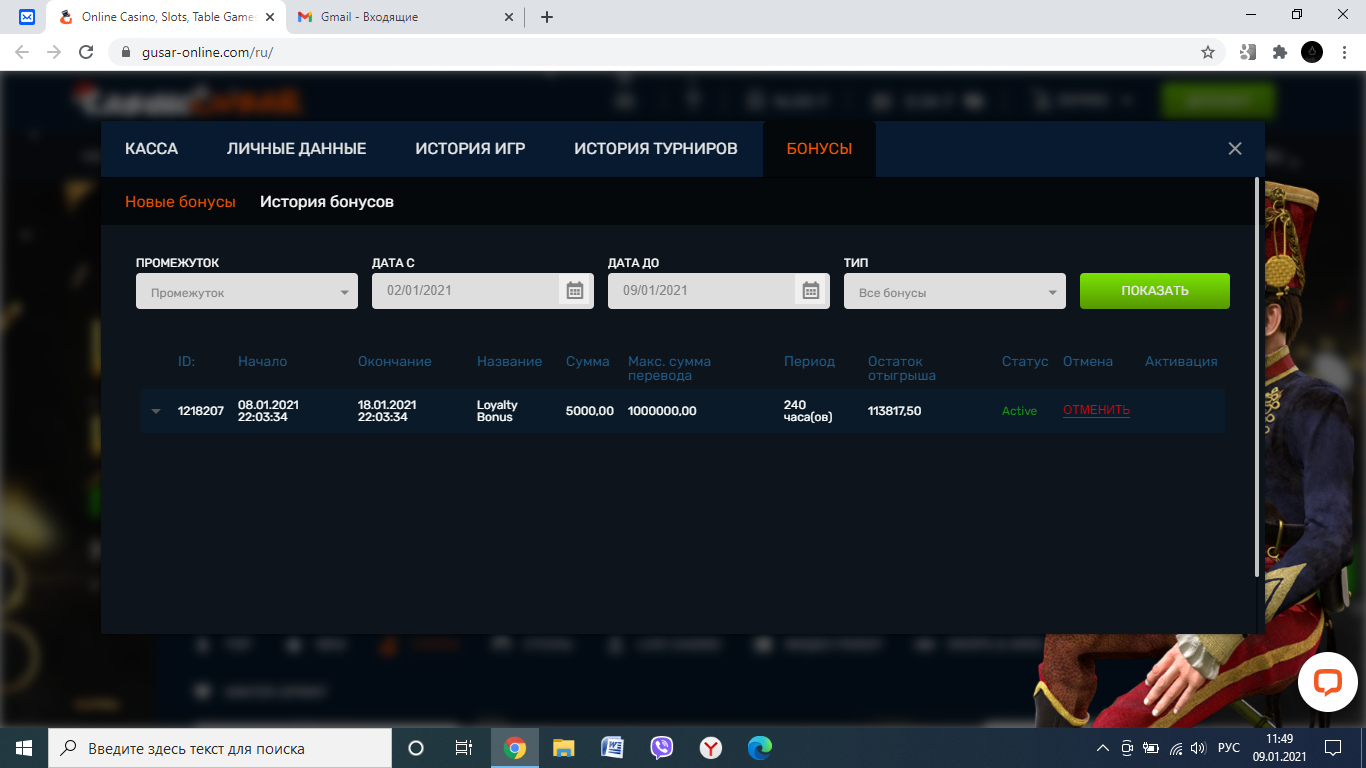Click the Windows taskbar search box
Screen dimensions: 1366x768
click(220, 748)
